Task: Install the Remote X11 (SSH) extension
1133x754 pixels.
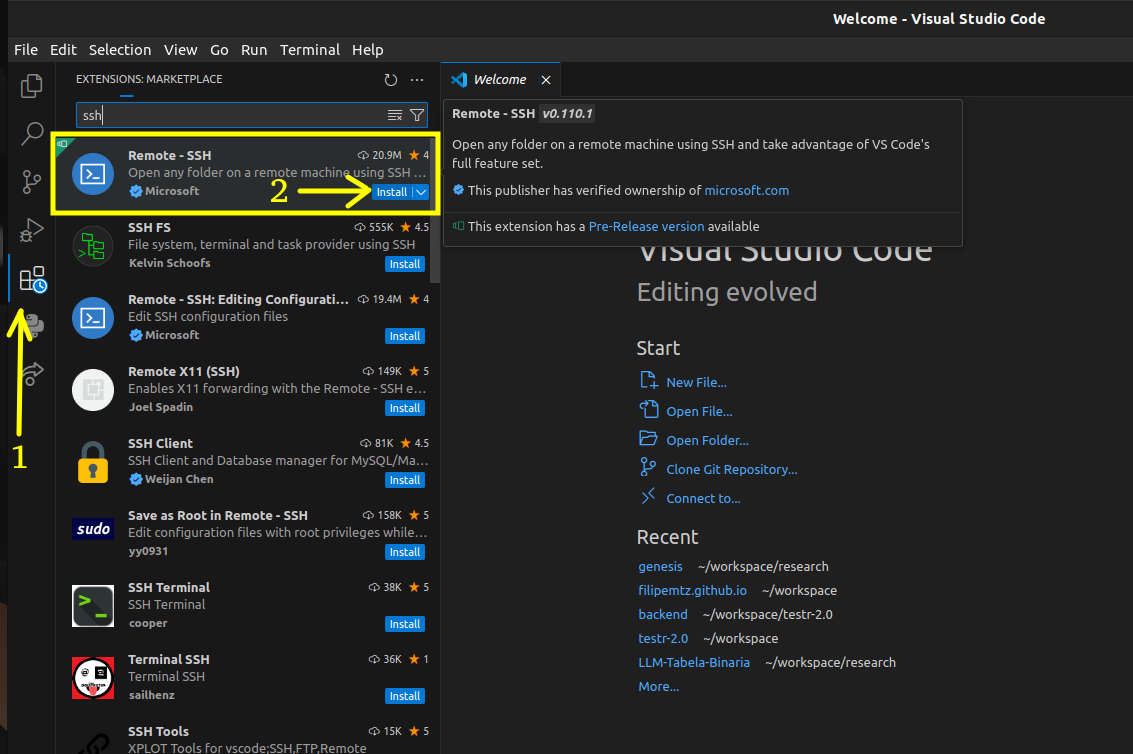Action: point(405,408)
